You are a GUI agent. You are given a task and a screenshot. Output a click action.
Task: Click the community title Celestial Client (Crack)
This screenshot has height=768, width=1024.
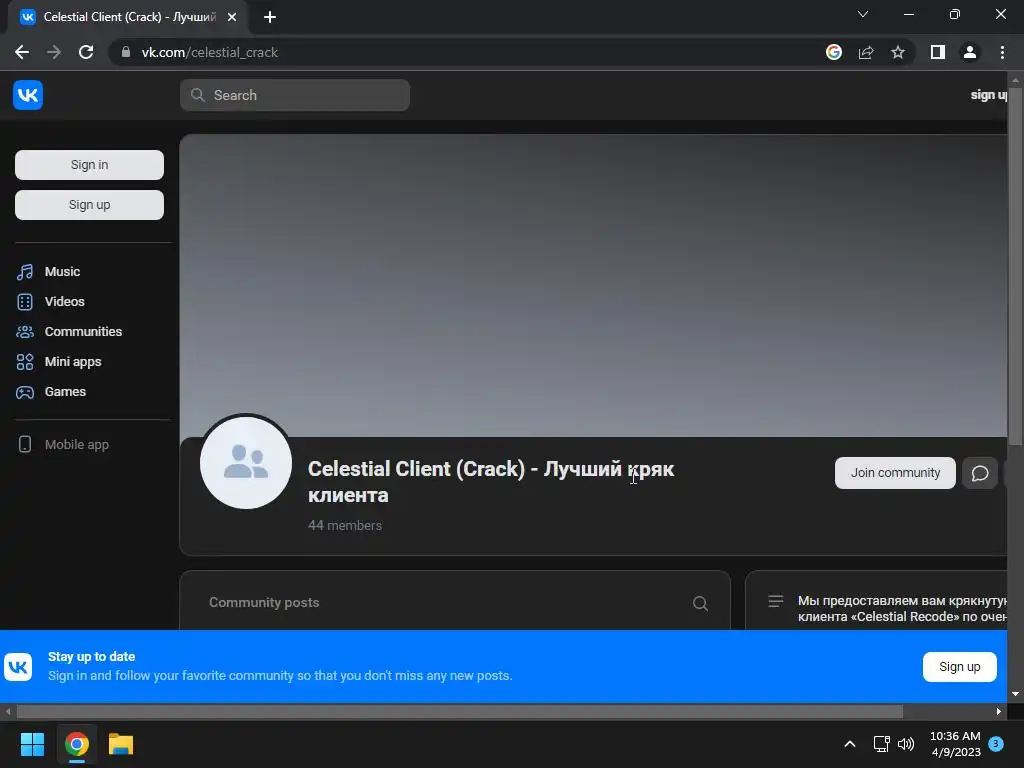tap(490, 482)
